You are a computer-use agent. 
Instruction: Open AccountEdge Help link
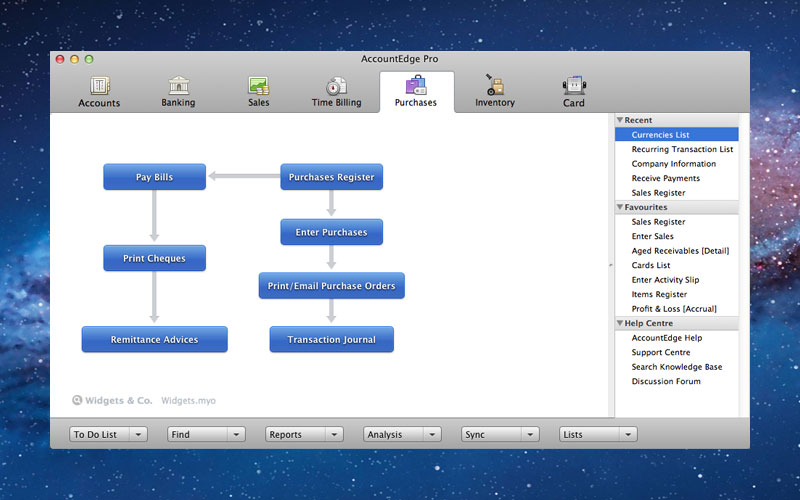[667, 338]
